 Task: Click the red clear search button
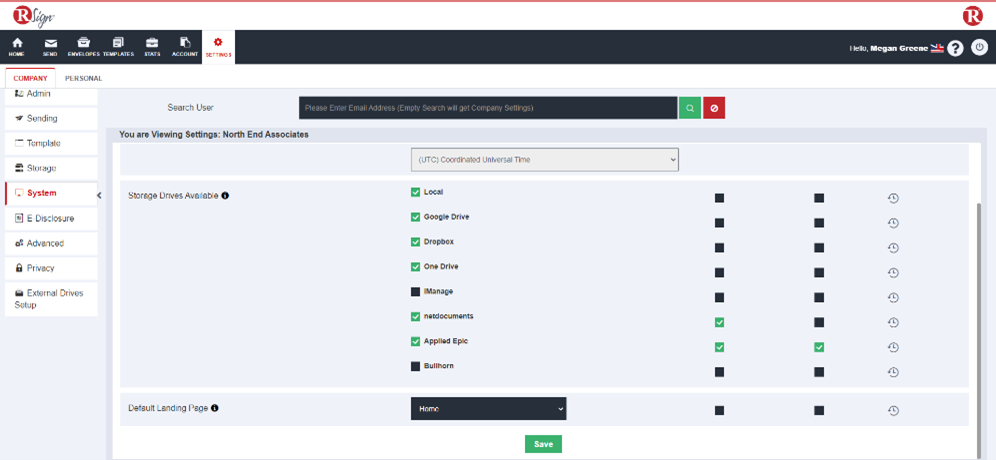pos(713,108)
